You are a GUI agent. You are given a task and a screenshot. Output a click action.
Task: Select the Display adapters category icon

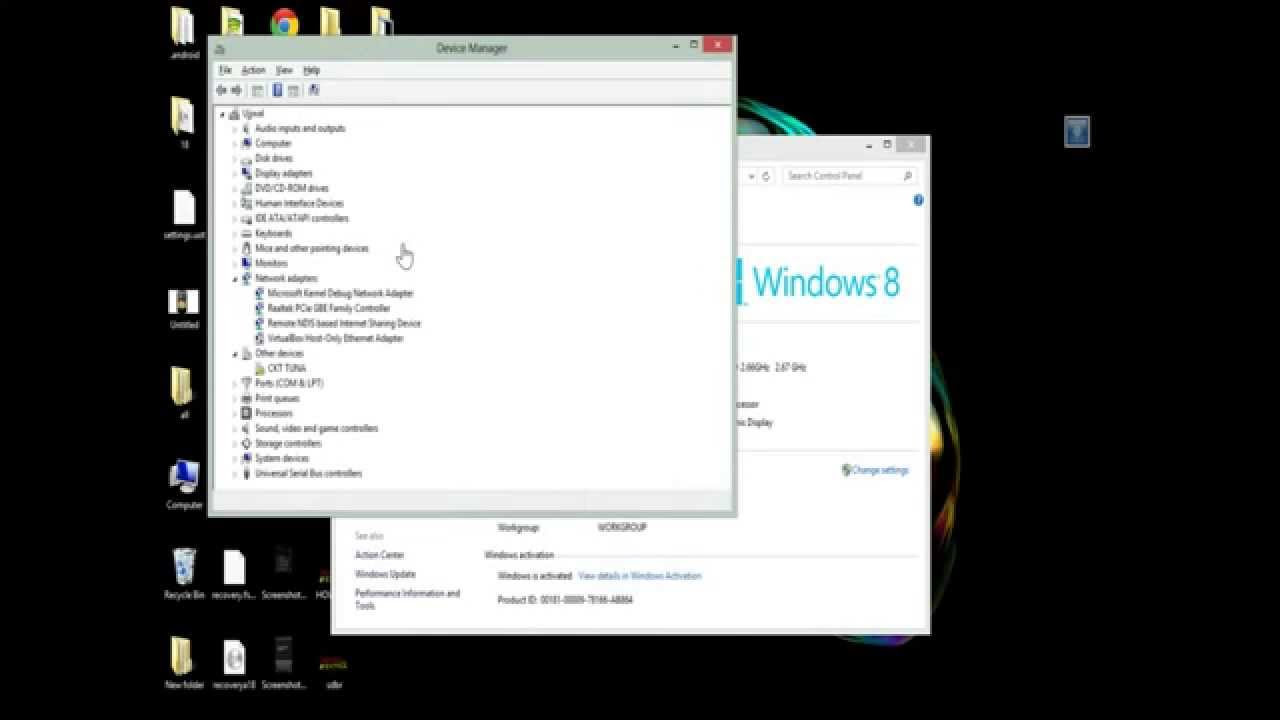(x=246, y=173)
